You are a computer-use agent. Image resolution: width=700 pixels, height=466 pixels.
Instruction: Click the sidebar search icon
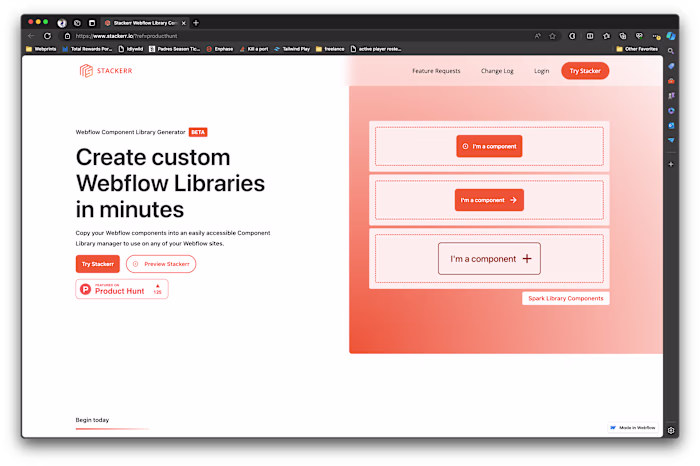tap(671, 51)
